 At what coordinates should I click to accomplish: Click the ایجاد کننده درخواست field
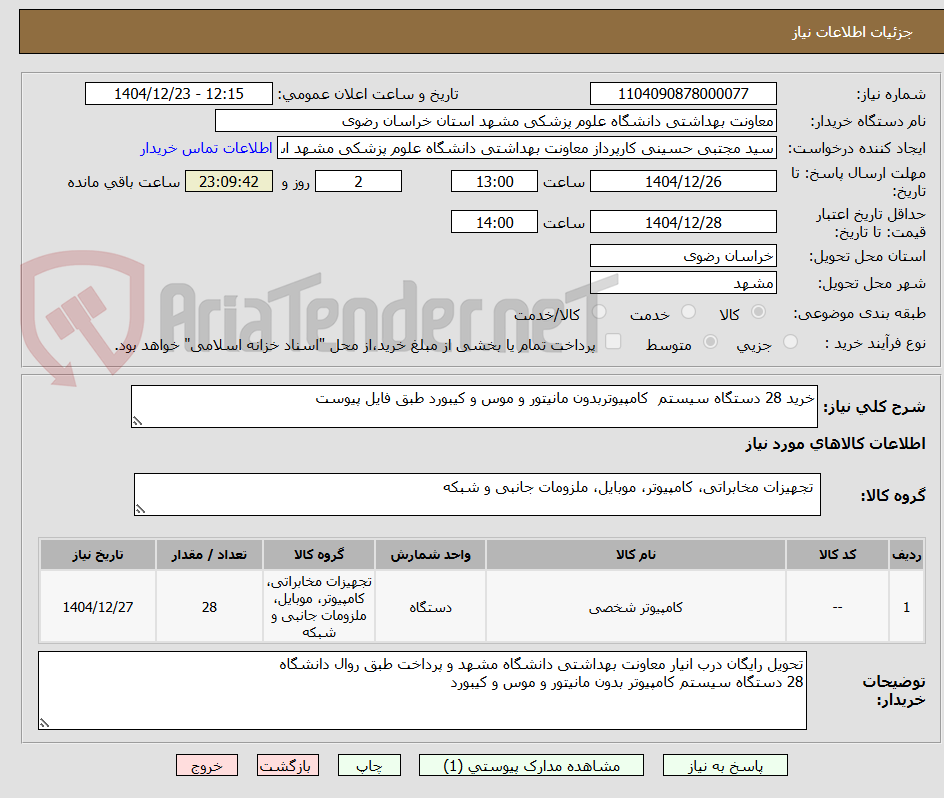[x=527, y=148]
